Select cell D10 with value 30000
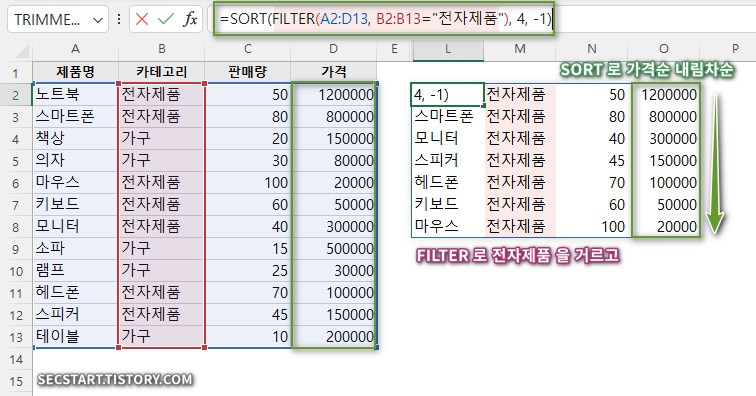The height and width of the screenshot is (396, 756). coord(334,271)
